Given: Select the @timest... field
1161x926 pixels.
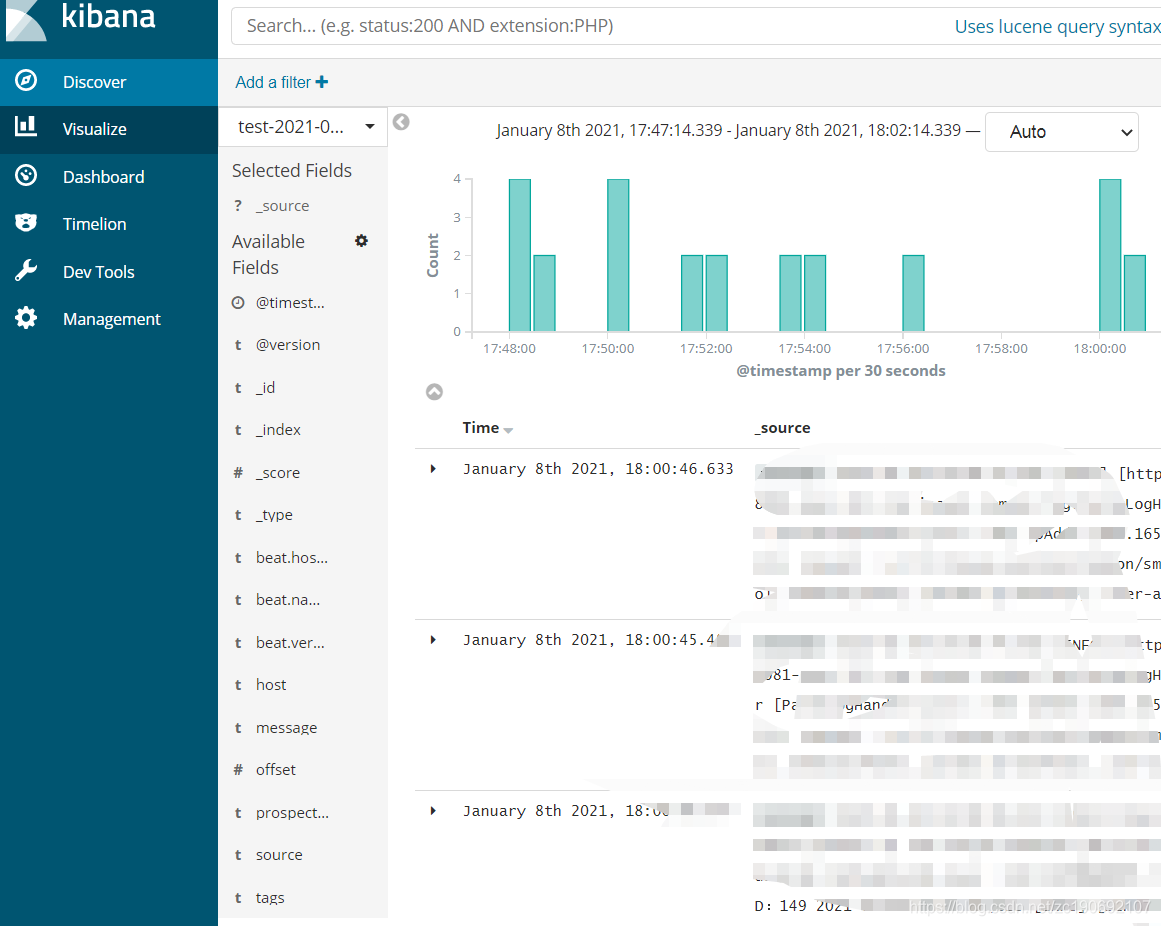Looking at the screenshot, I should [x=290, y=303].
